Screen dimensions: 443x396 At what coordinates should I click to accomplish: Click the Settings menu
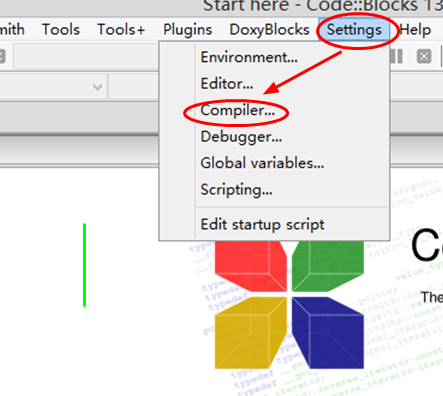pos(354,30)
